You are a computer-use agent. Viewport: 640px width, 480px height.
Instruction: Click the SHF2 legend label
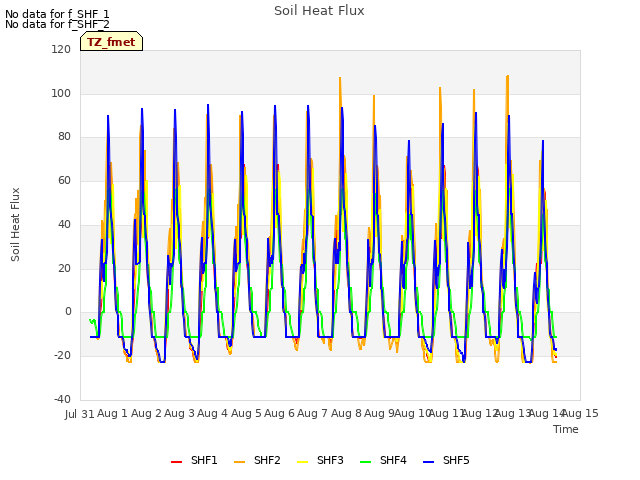267,460
